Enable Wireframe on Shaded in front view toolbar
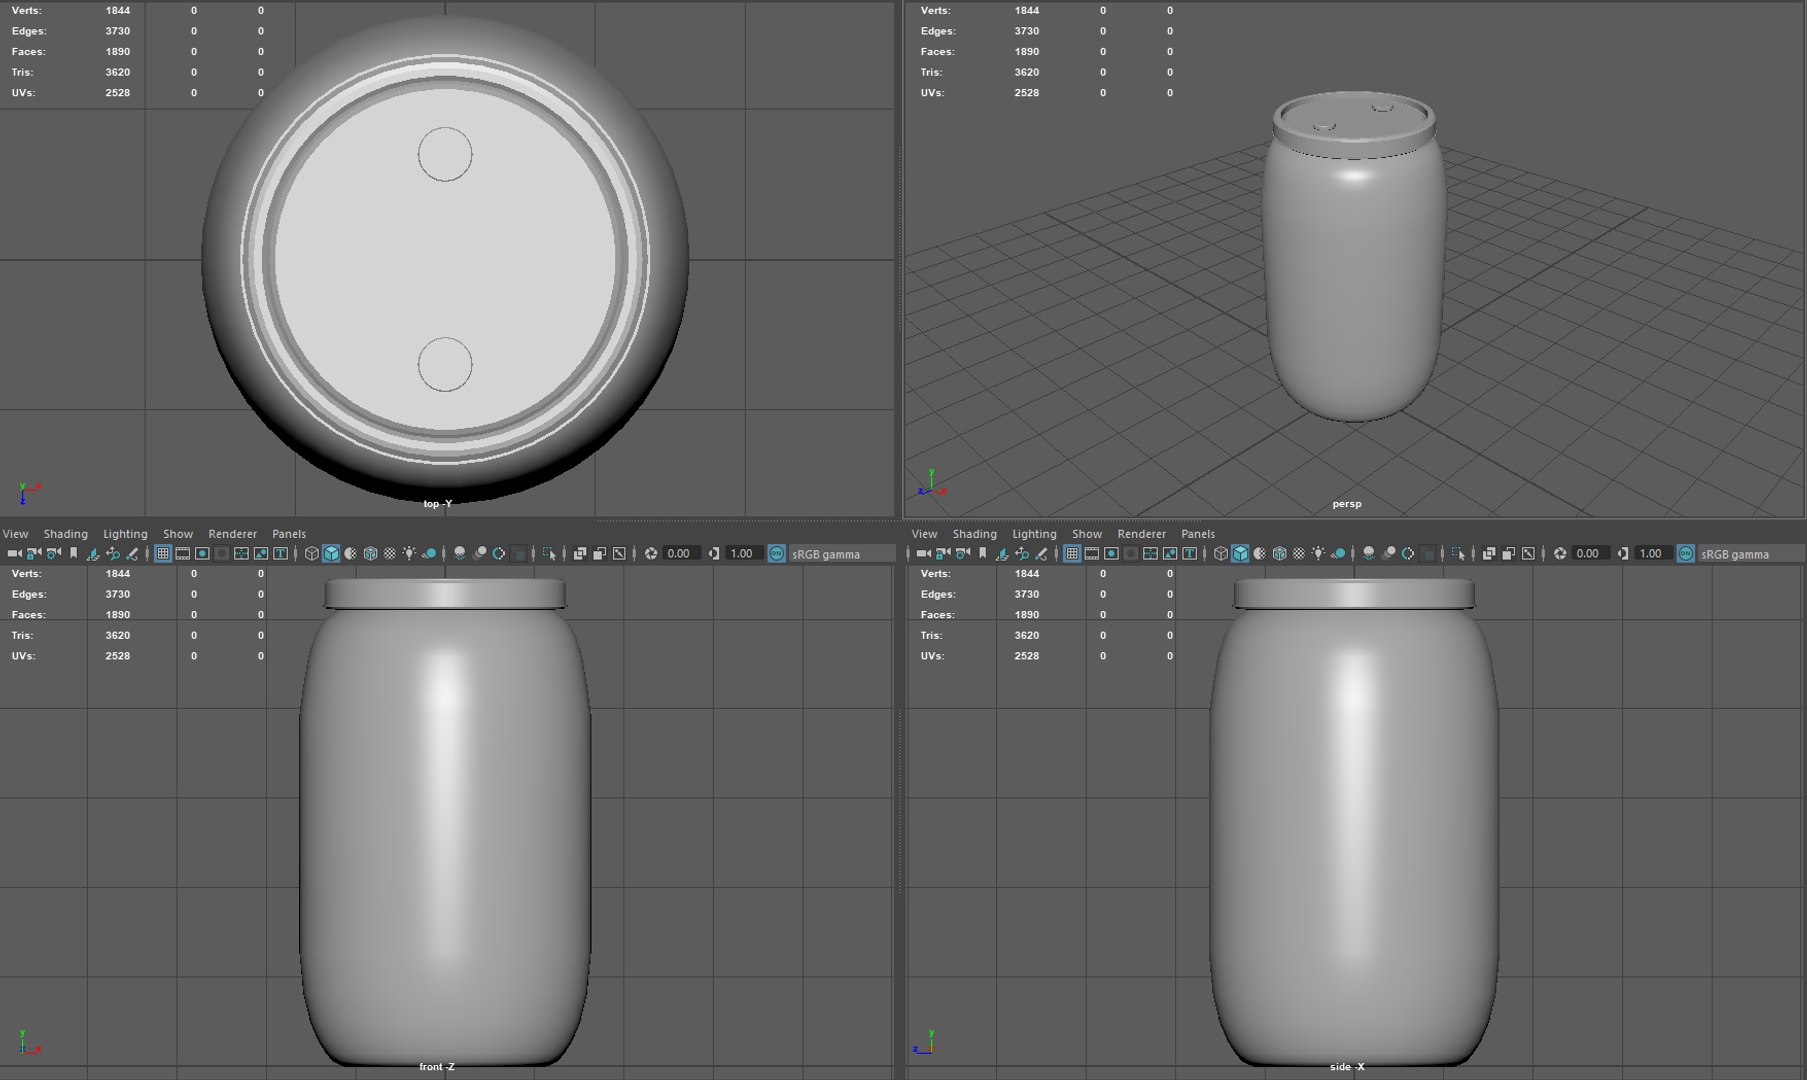The width and height of the screenshot is (1807, 1080). coord(371,553)
